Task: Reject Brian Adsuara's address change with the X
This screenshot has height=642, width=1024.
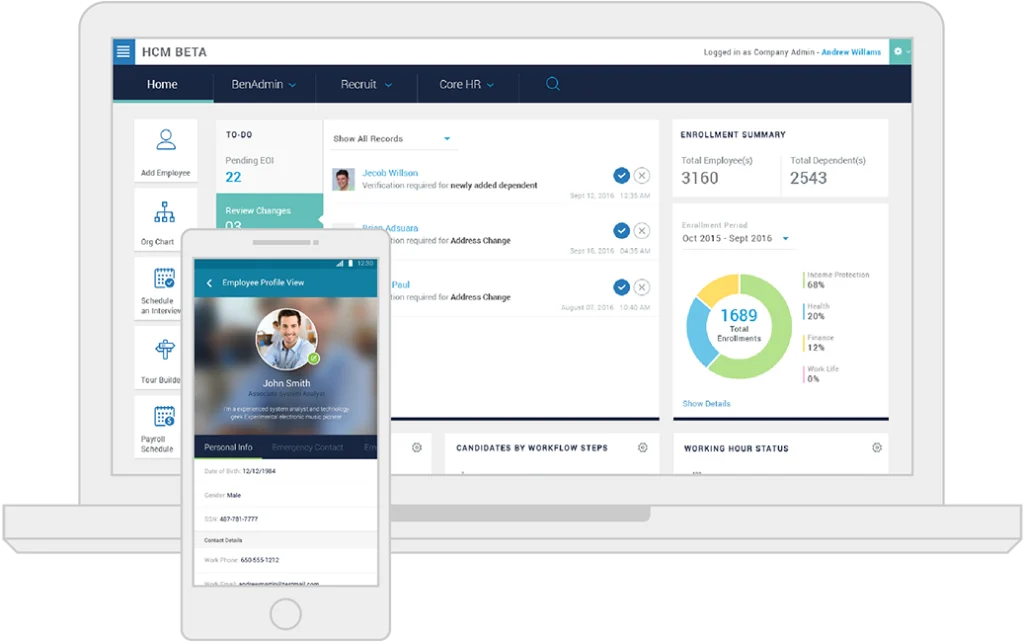Action: 642,231
